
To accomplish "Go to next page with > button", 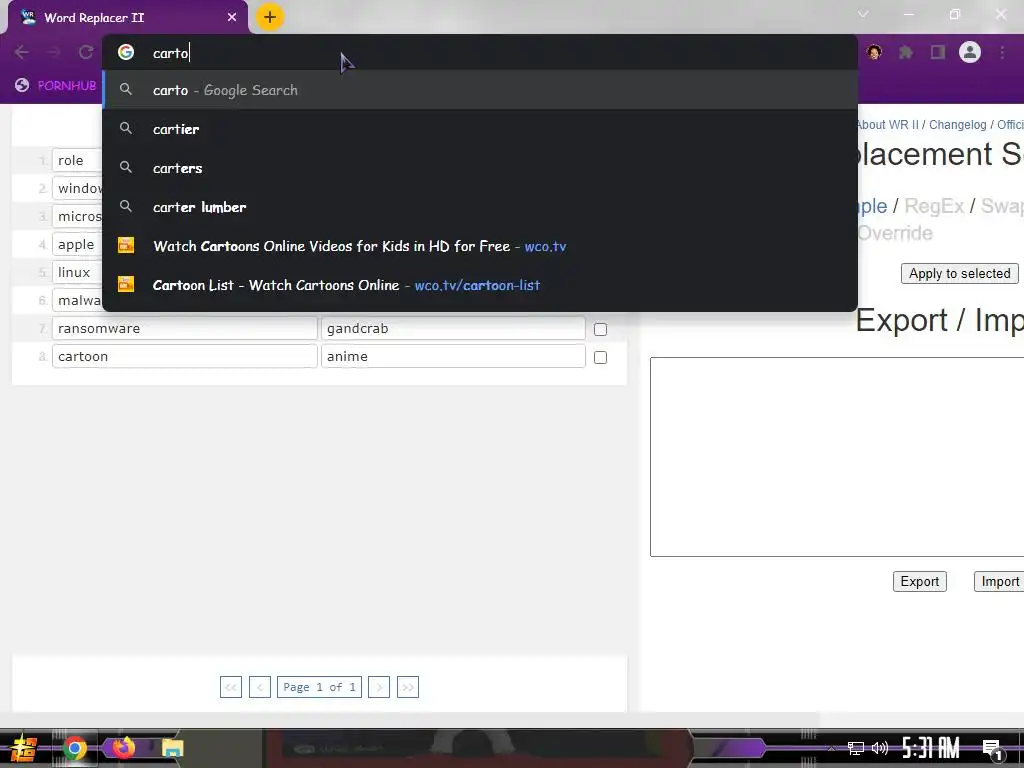I will pos(379,687).
